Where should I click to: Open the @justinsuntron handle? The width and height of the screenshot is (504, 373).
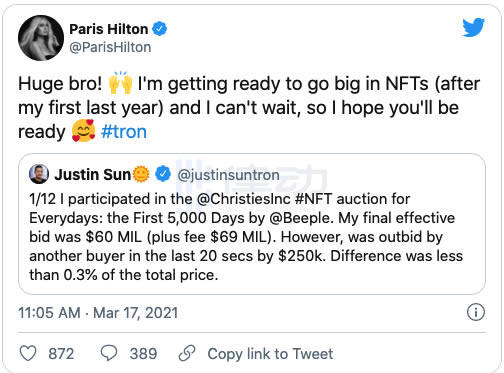pyautogui.click(x=228, y=175)
